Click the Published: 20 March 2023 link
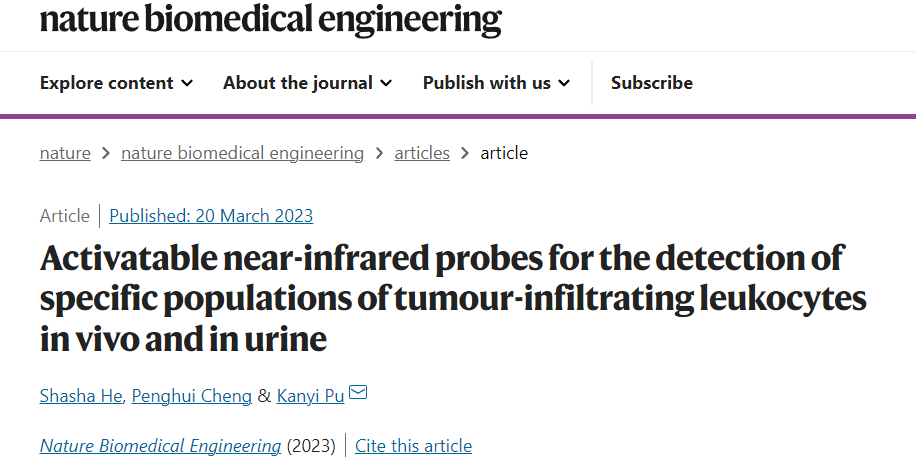Image resolution: width=916 pixels, height=470 pixels. (x=211, y=215)
